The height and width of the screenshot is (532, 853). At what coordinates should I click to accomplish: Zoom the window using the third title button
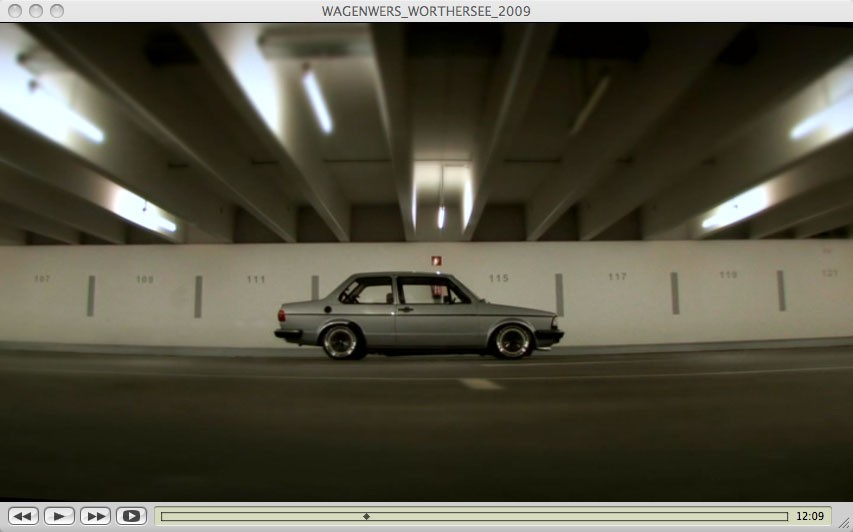pyautogui.click(x=56, y=11)
